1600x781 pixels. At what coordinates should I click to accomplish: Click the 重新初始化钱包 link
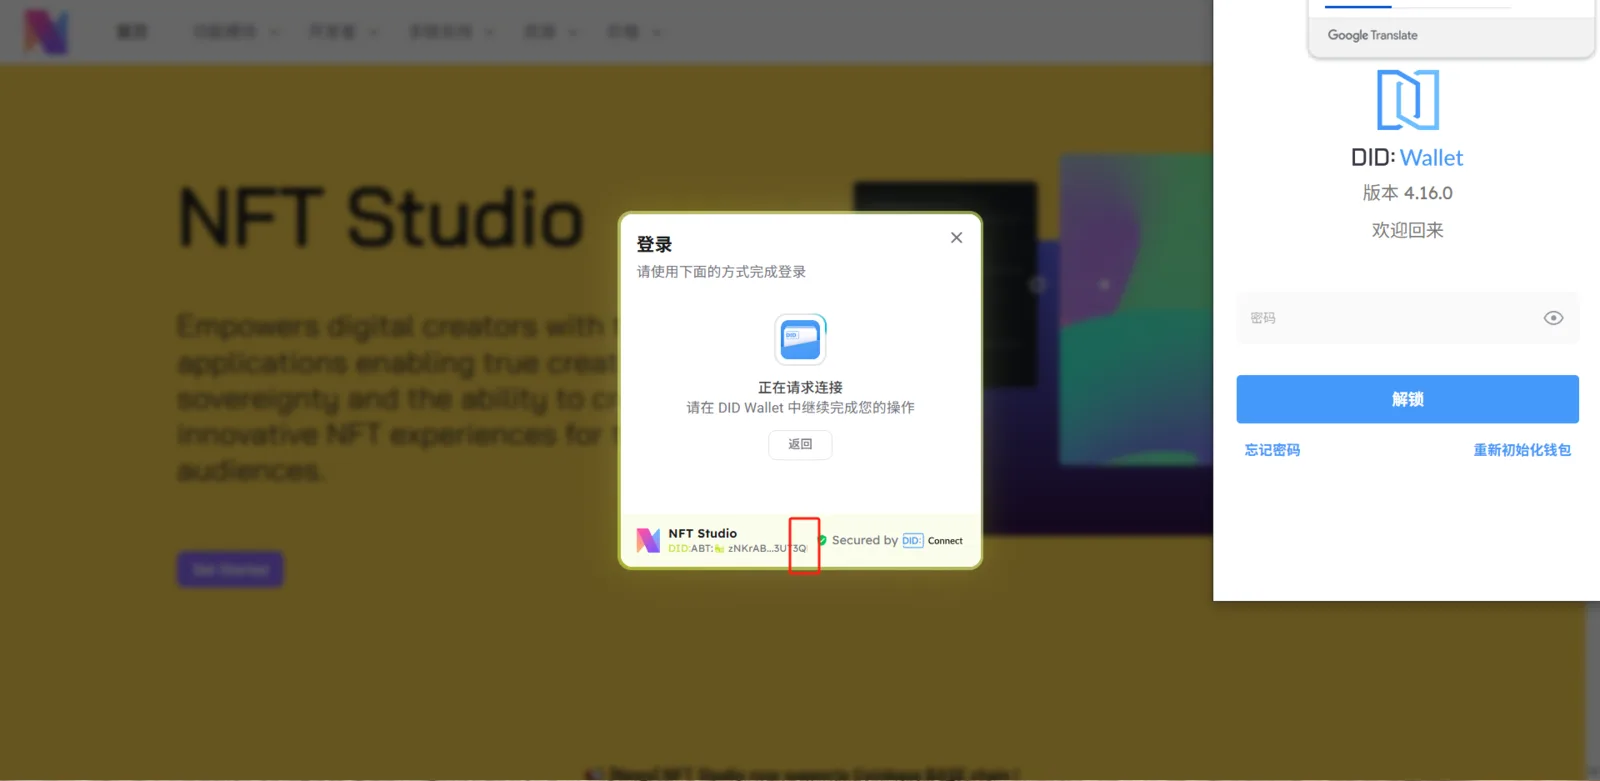pos(1522,450)
